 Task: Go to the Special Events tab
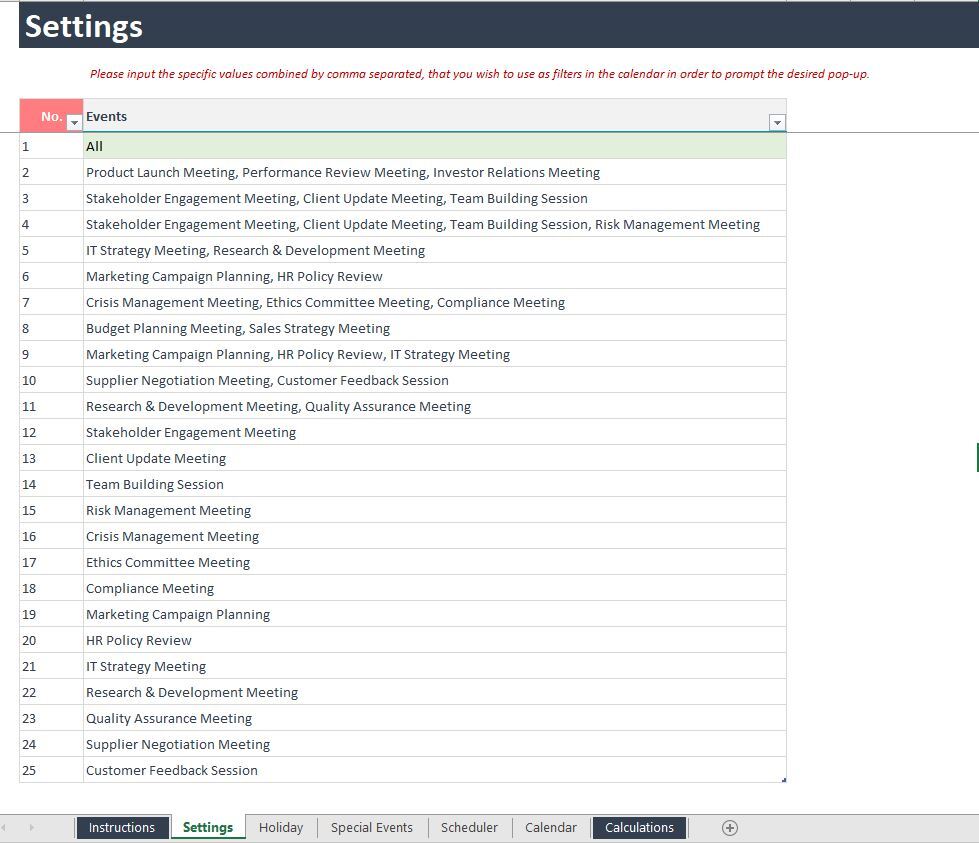pos(372,828)
